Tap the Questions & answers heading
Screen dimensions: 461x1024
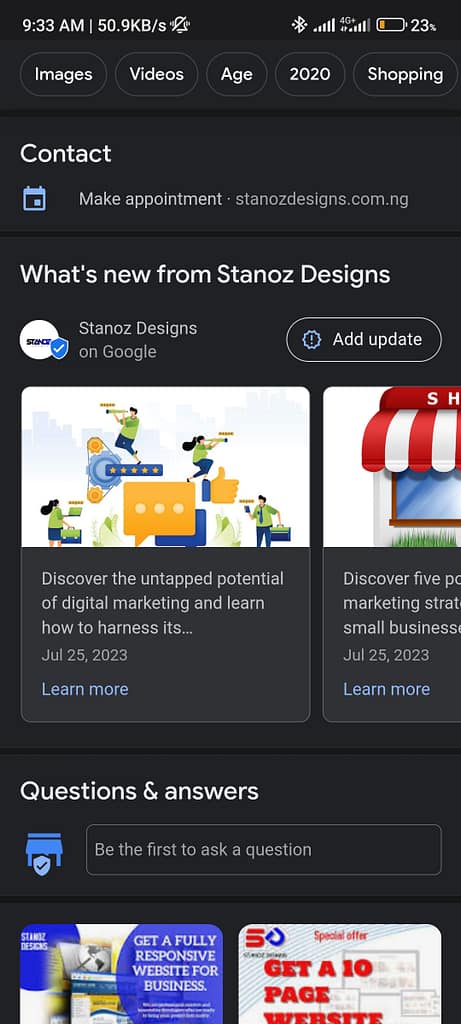pyautogui.click(x=139, y=792)
